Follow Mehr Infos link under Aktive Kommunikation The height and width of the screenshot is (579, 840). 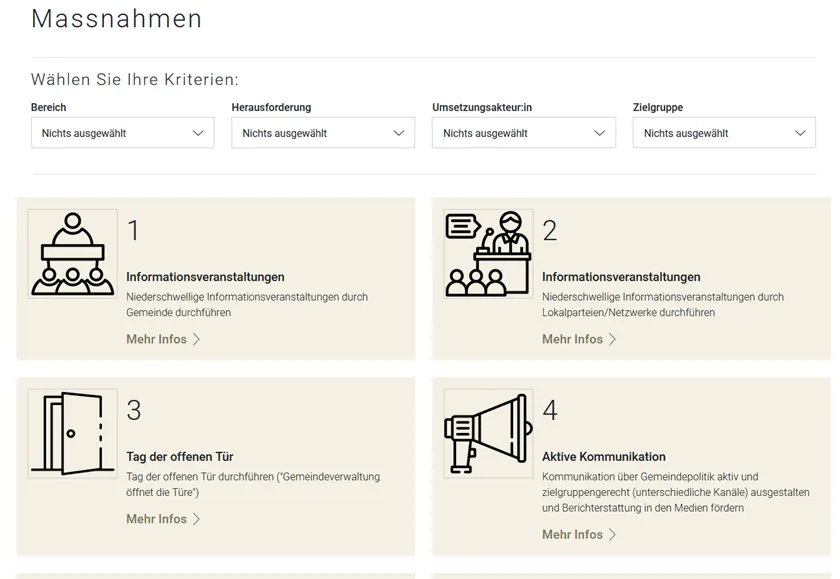573,535
